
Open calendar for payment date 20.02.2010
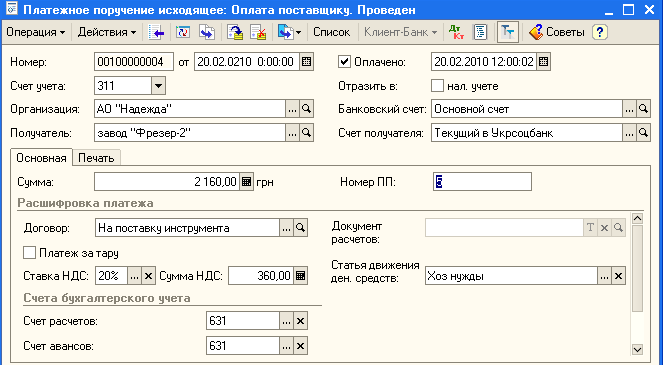tap(543, 62)
